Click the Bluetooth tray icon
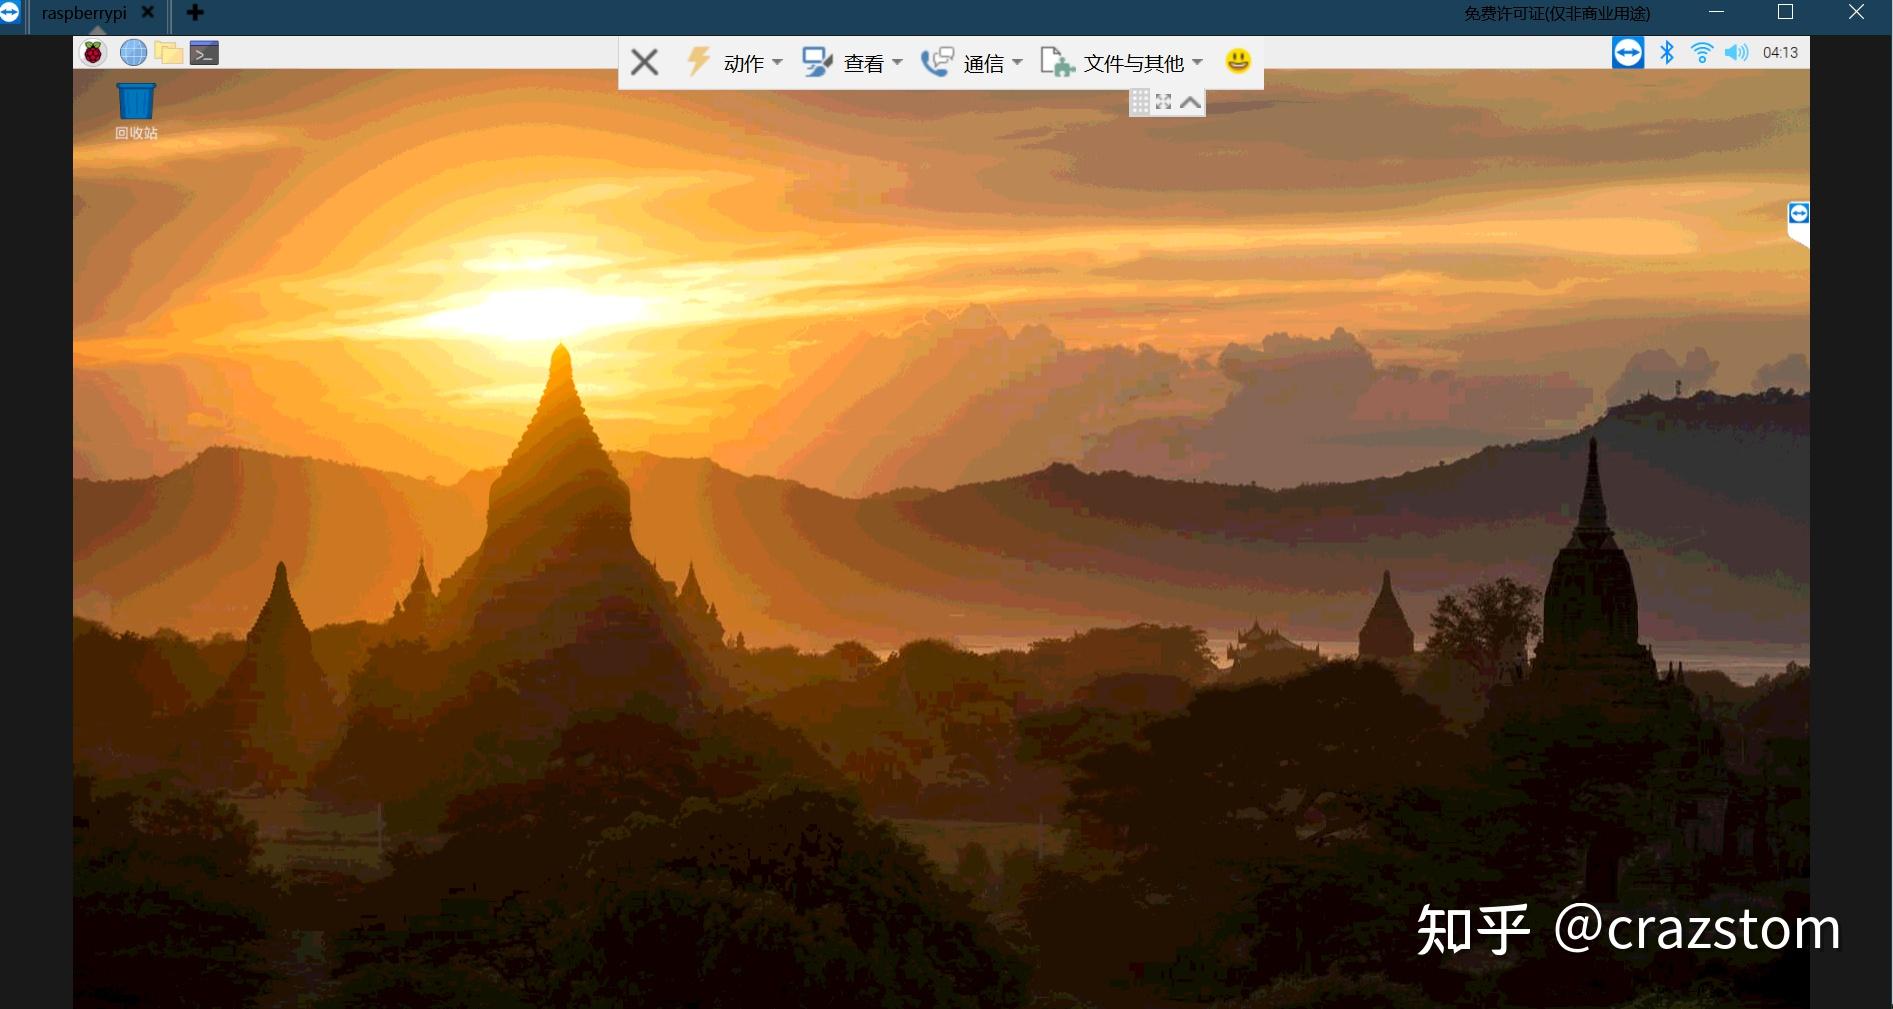This screenshot has height=1009, width=1893. [1666, 53]
